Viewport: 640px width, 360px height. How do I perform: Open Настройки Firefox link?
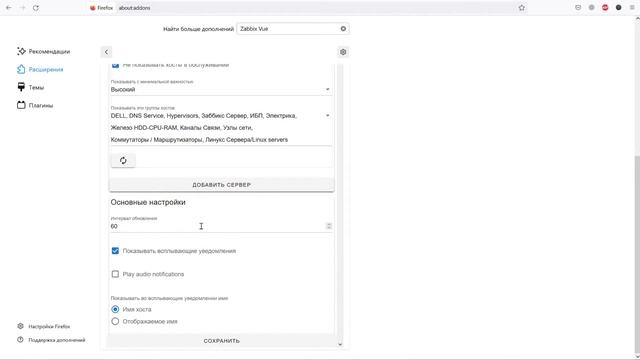pyautogui.click(x=44, y=327)
